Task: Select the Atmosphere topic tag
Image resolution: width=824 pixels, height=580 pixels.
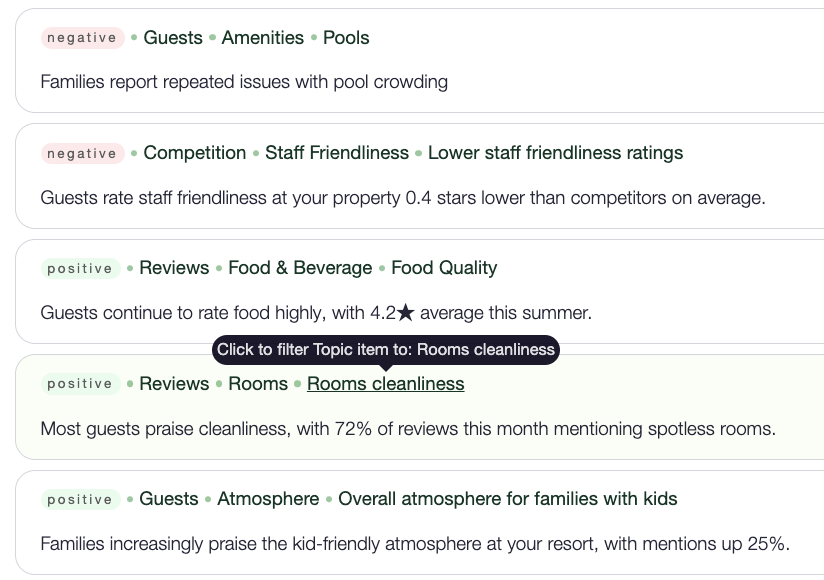Action: 268,499
